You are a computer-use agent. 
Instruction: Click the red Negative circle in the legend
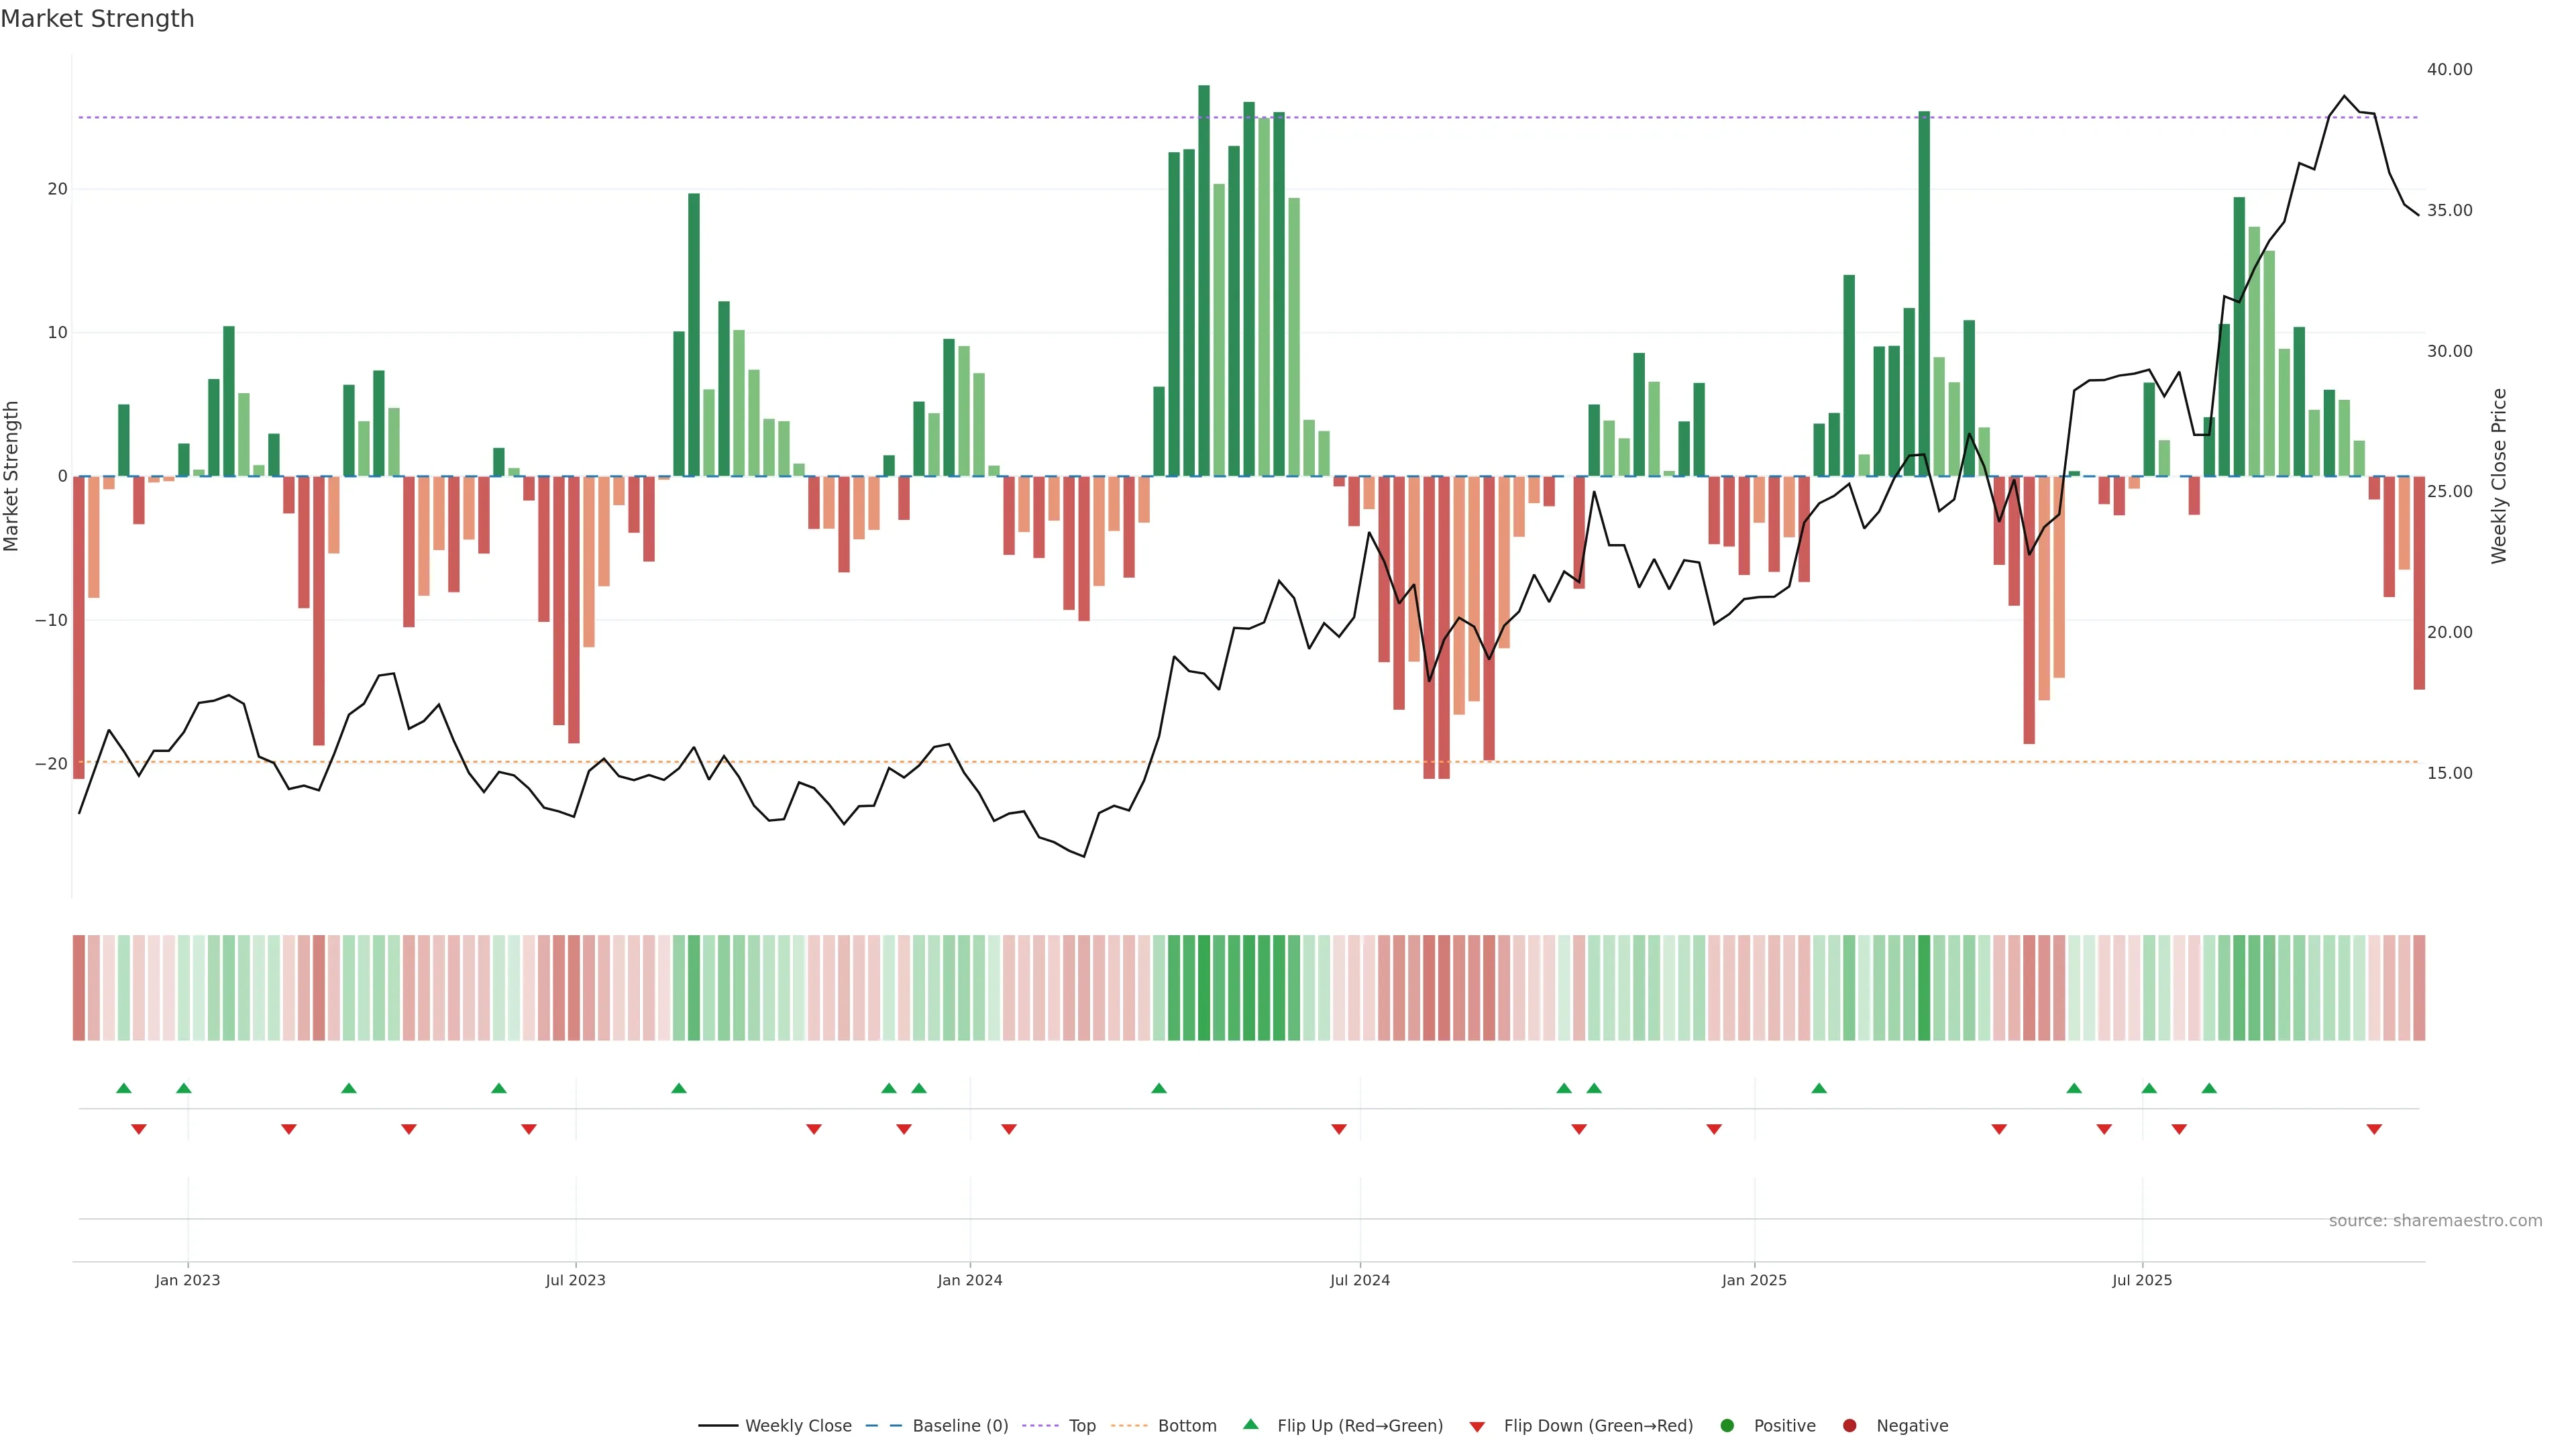[1849, 1426]
